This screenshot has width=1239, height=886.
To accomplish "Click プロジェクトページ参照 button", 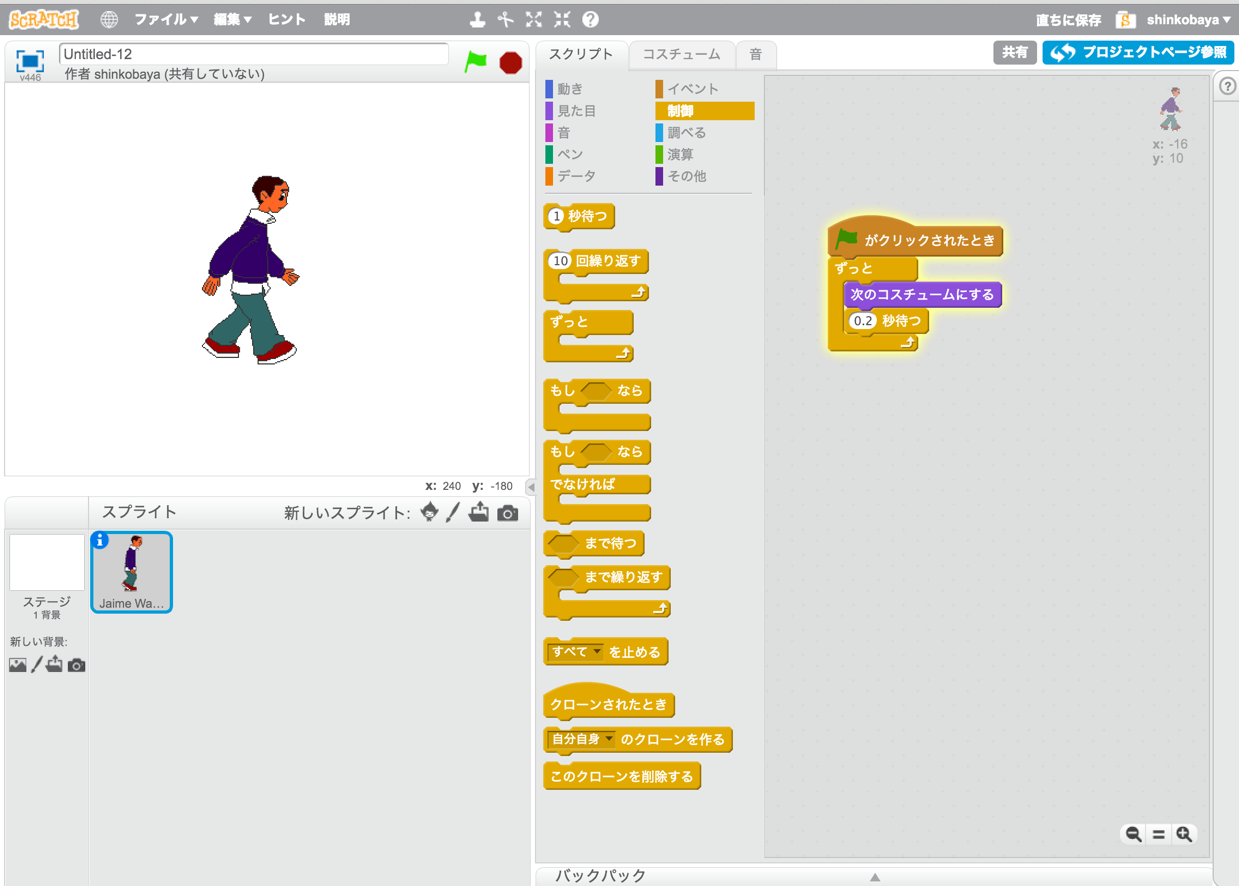I will pos(1138,52).
